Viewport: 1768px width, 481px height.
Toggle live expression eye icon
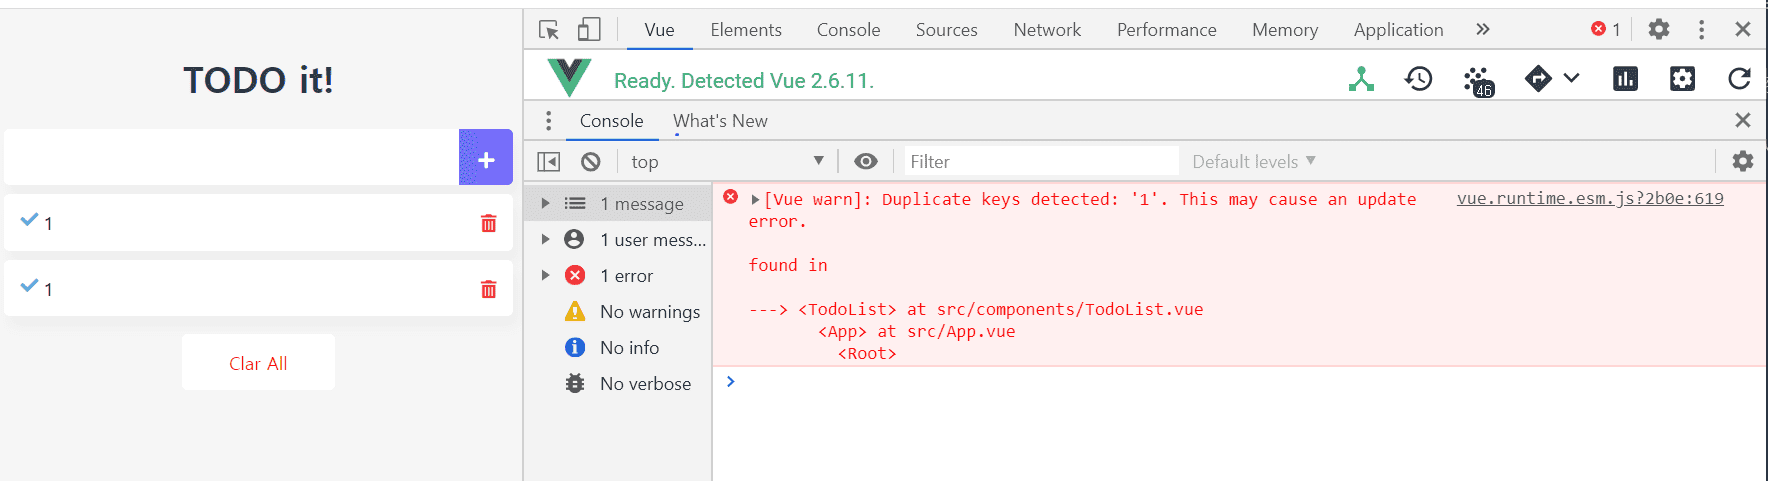pos(866,161)
